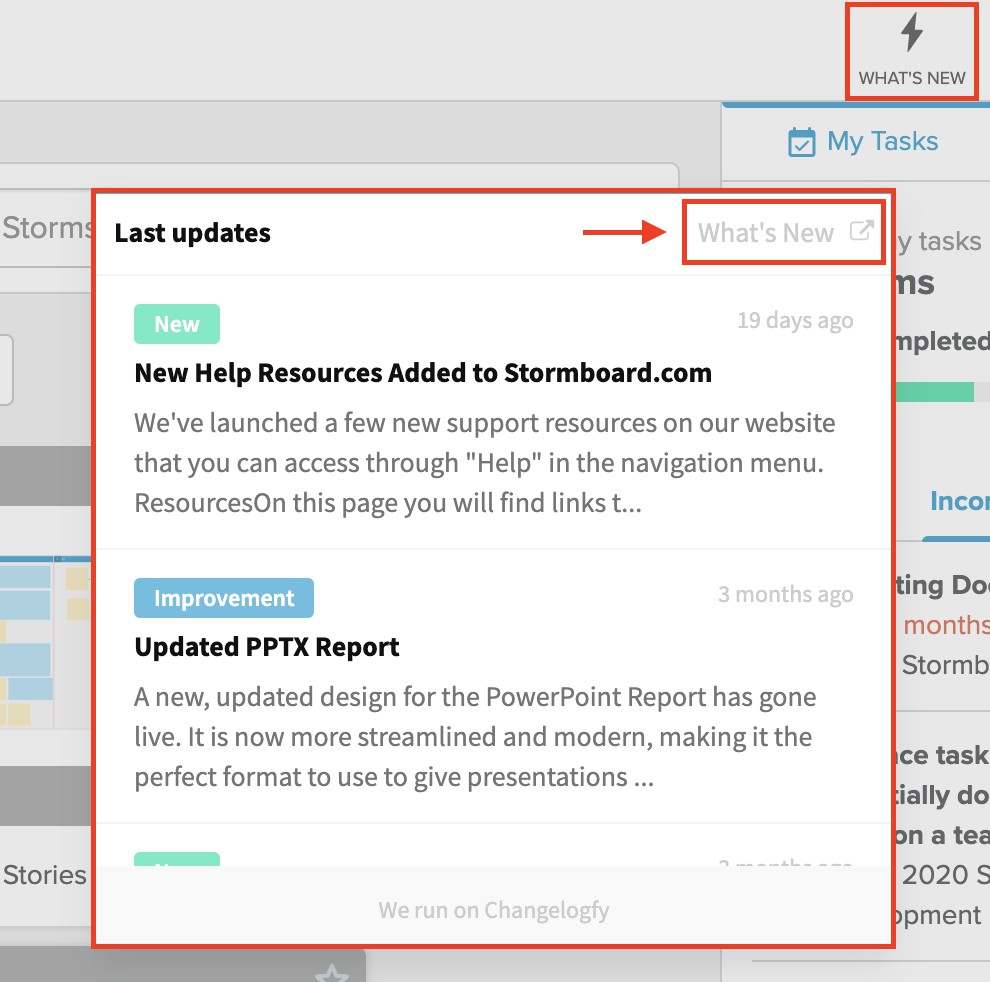Open the New Help Resources Added to Stormboard.com title
Image resolution: width=990 pixels, height=982 pixels.
[x=423, y=373]
